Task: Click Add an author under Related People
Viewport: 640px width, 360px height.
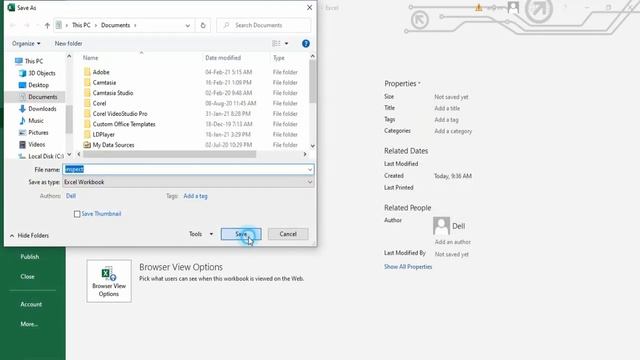Action: tap(452, 242)
